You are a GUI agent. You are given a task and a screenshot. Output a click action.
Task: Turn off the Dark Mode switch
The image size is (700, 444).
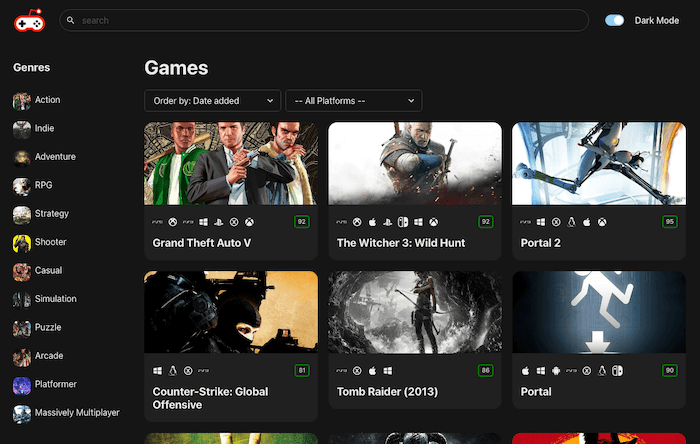(x=614, y=20)
